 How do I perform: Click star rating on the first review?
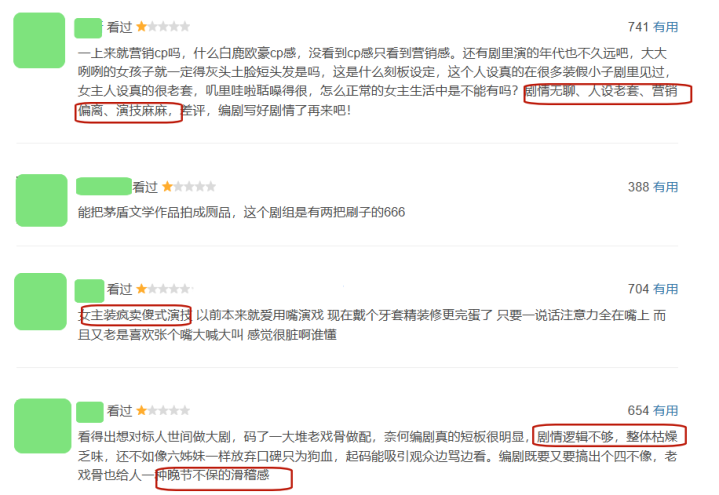point(163,27)
